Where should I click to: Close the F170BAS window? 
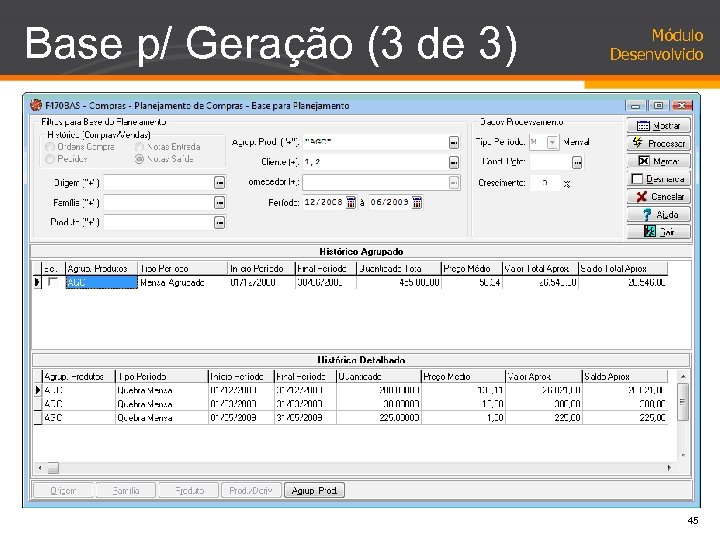(x=682, y=106)
